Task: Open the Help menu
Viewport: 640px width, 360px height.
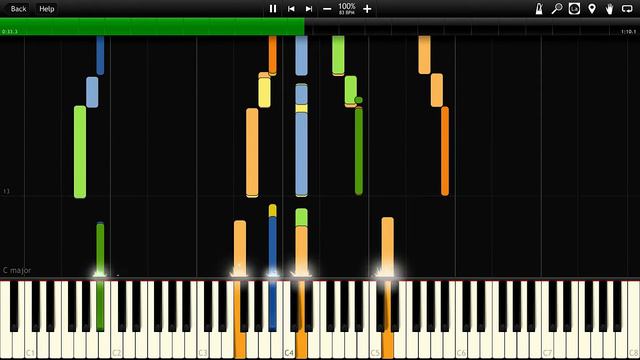Action: [x=47, y=9]
